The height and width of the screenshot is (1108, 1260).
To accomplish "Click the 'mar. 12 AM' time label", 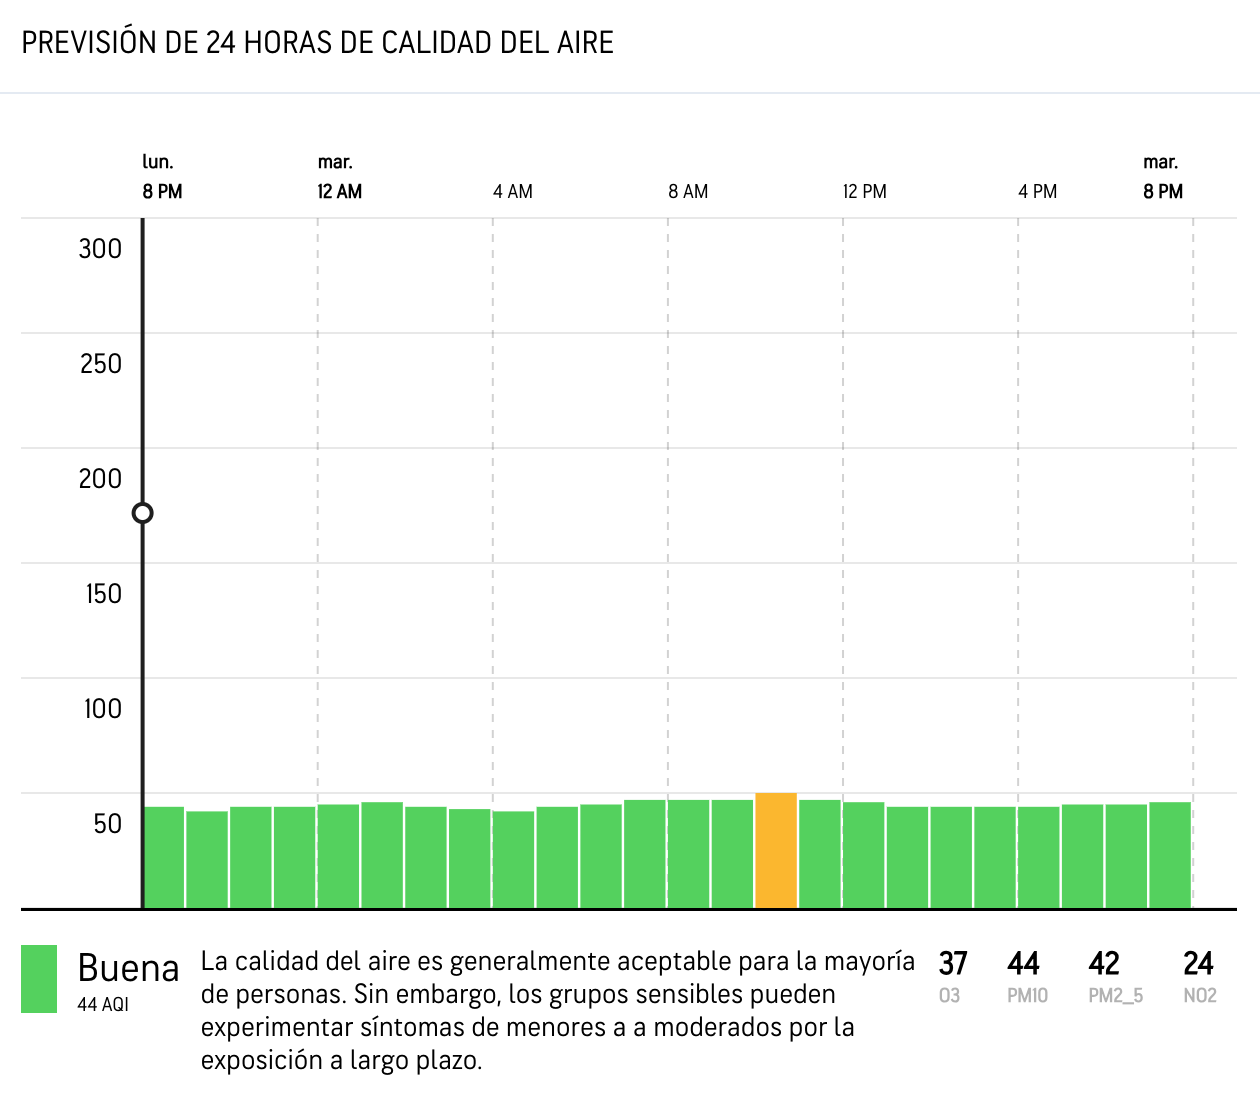I will 339,177.
